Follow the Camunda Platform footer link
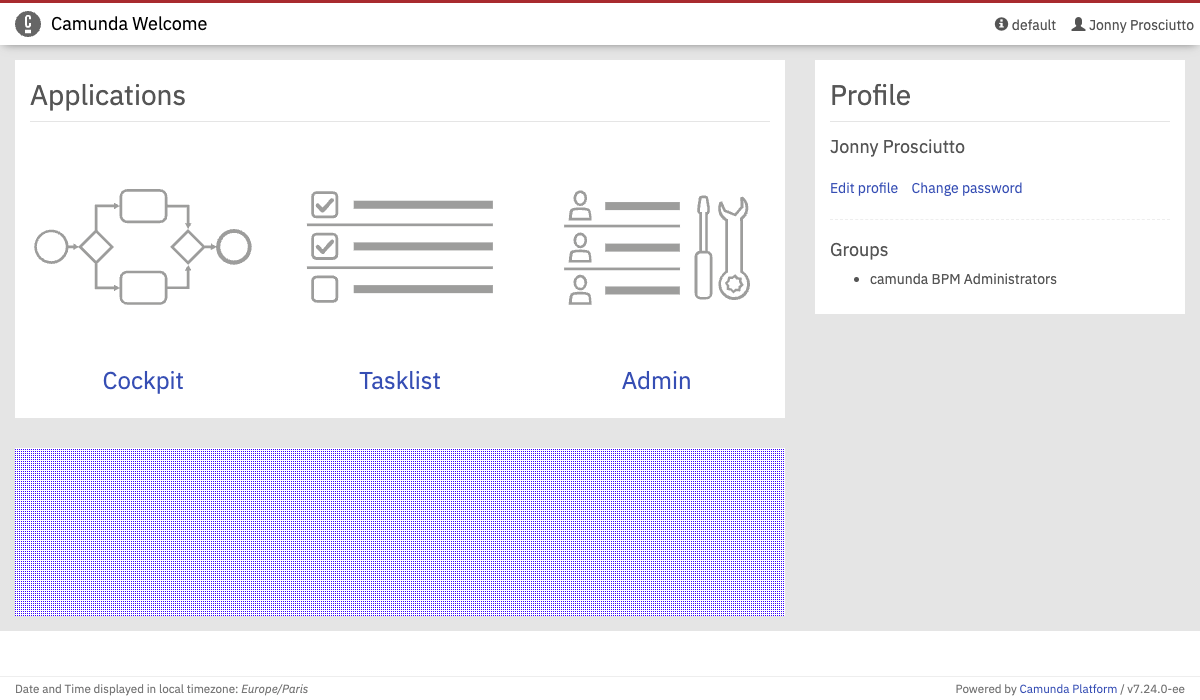Viewport: 1200px width, 700px height. 1068,689
